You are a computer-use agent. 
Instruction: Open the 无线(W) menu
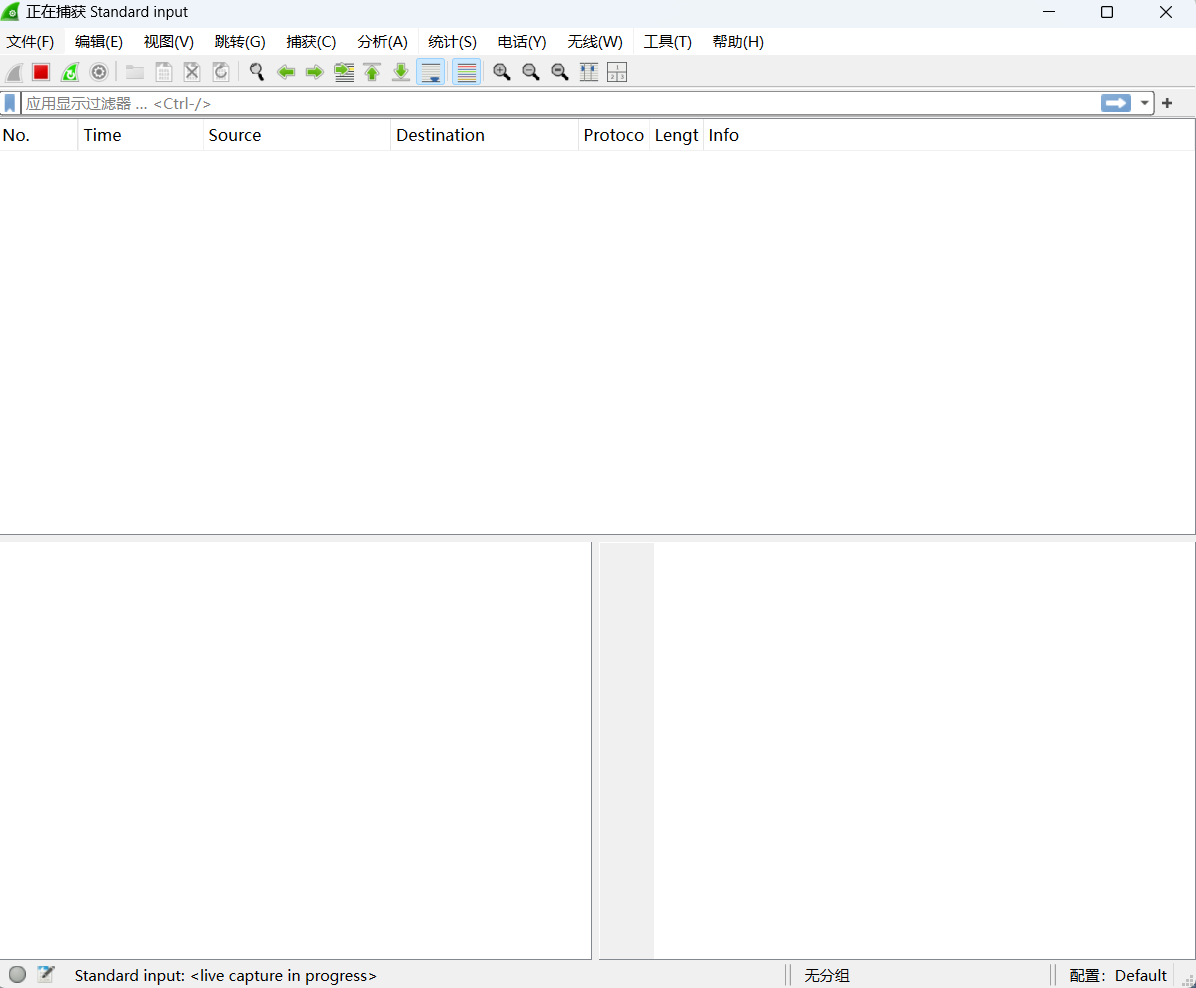point(595,42)
